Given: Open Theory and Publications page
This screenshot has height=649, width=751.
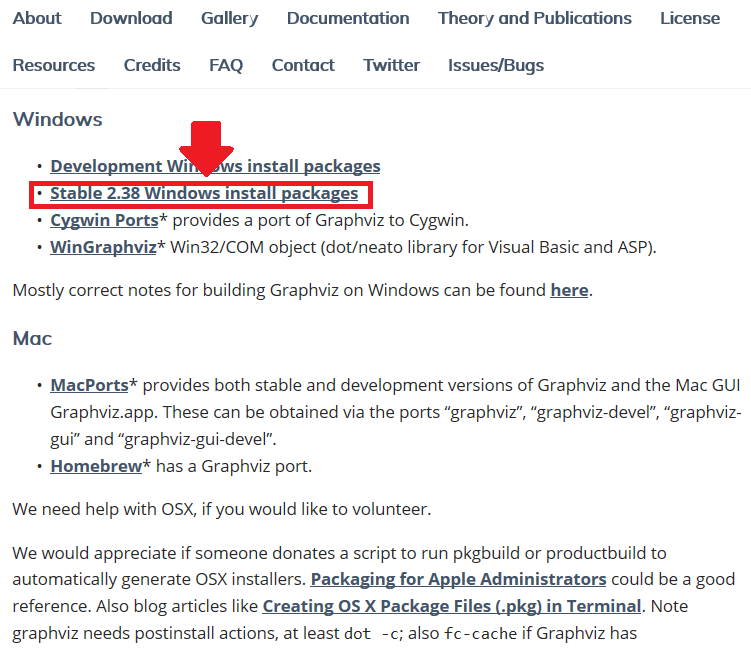Looking at the screenshot, I should pyautogui.click(x=535, y=18).
